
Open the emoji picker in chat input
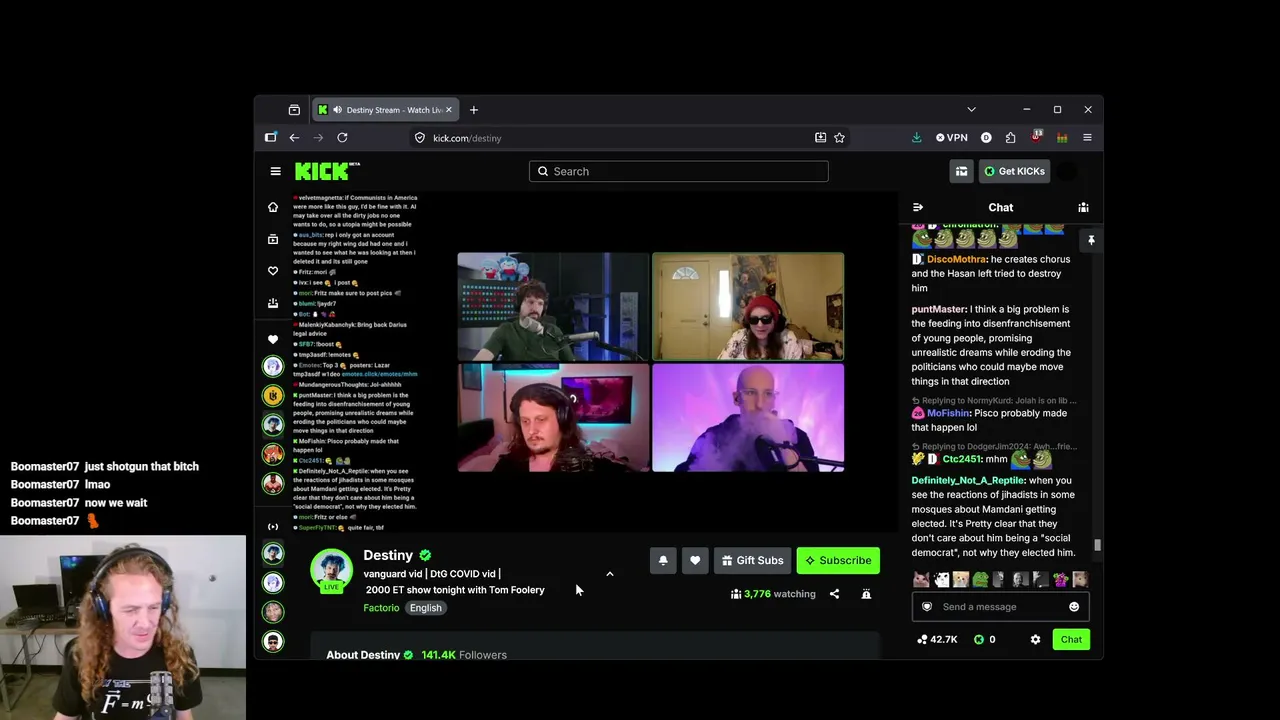1074,607
